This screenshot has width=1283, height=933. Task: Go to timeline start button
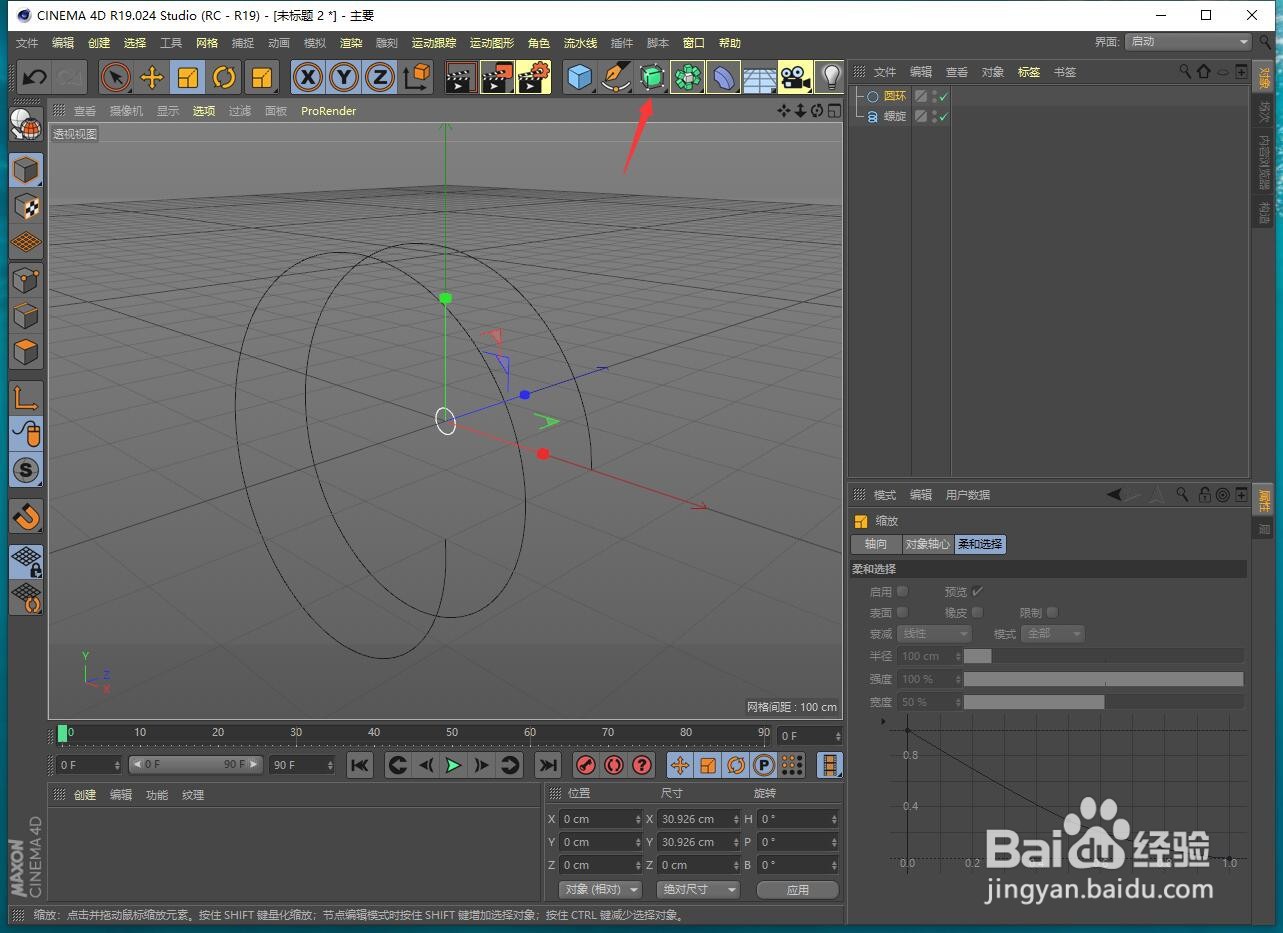[x=360, y=765]
